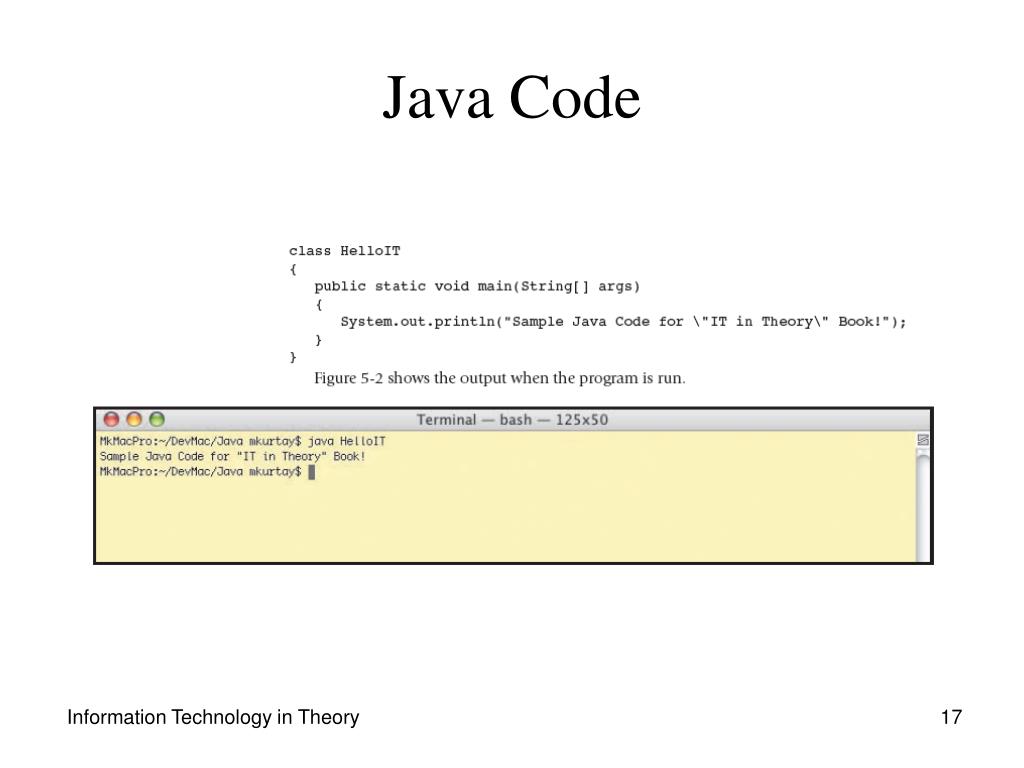The height and width of the screenshot is (768, 1024).
Task: Click the "Java Code" slide title
Action: coord(511,97)
